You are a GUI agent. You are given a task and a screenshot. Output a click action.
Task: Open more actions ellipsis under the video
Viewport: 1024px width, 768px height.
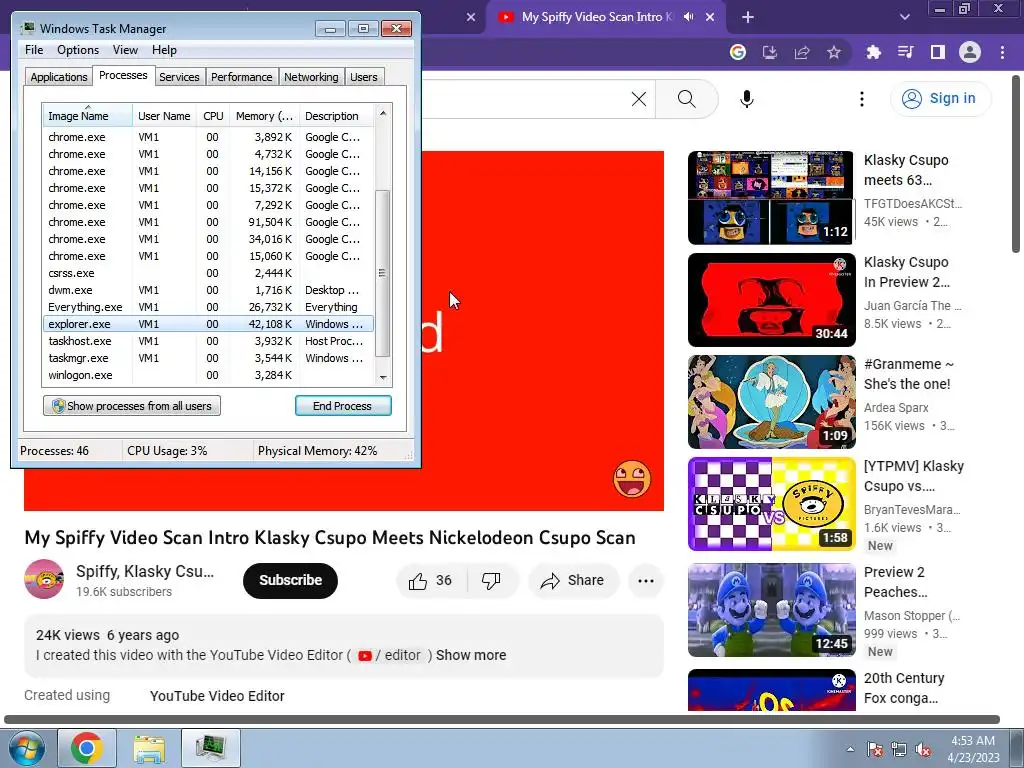[x=646, y=581]
